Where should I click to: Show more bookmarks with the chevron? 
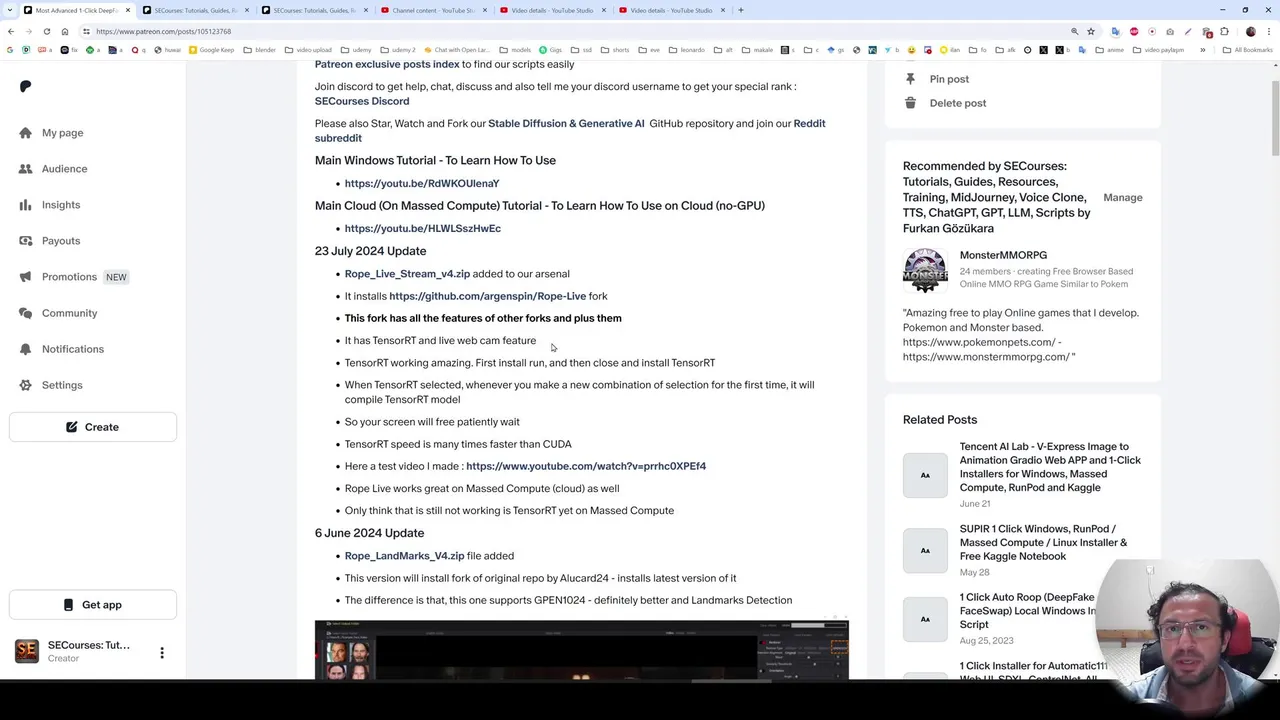tap(1203, 49)
